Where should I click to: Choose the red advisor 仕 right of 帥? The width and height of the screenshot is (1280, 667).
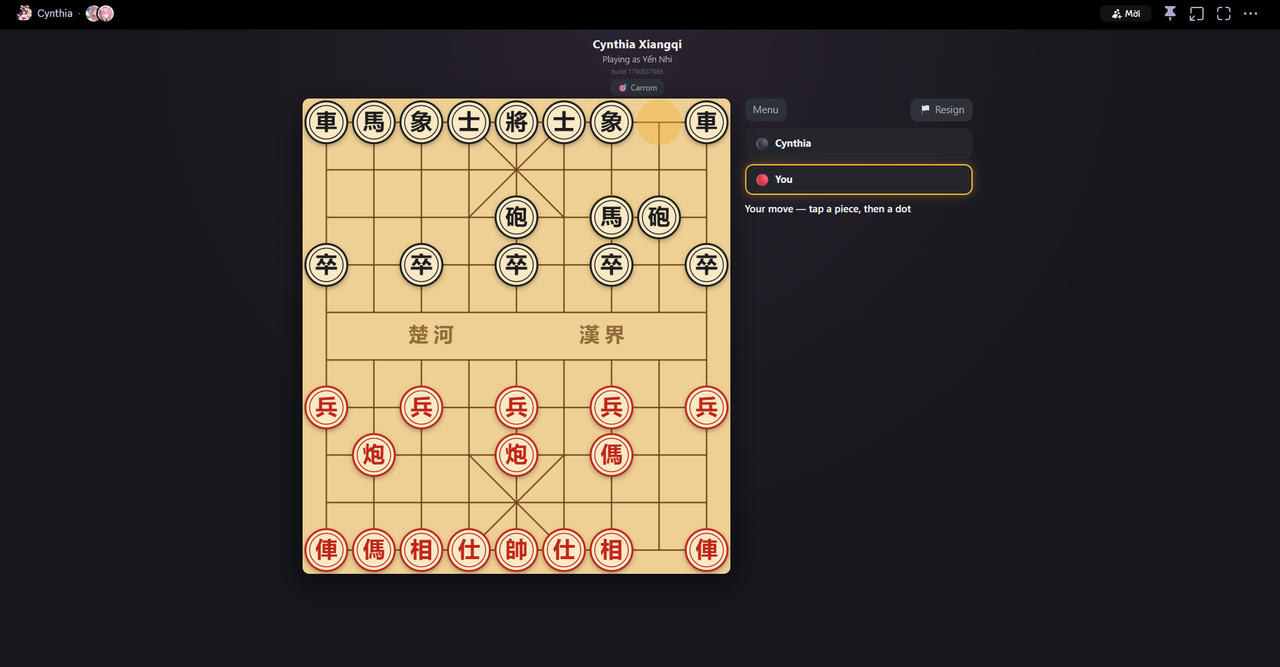564,550
